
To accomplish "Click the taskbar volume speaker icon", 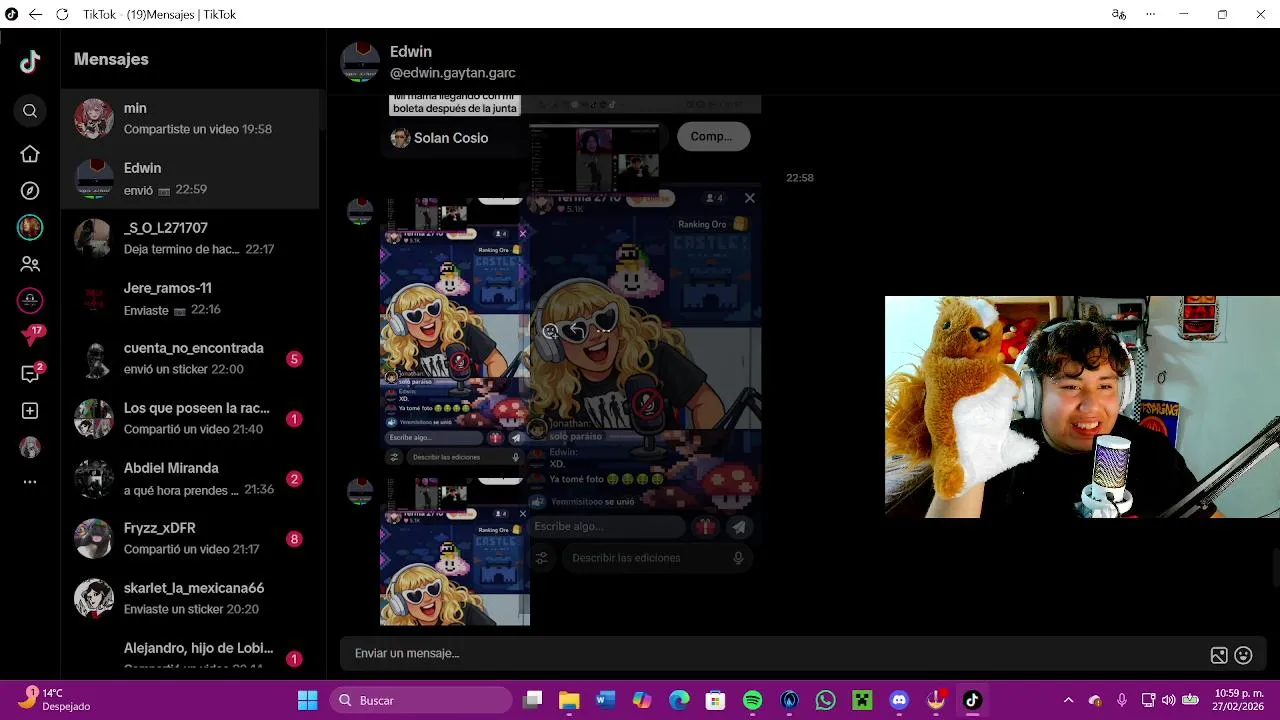I will coord(1169,700).
